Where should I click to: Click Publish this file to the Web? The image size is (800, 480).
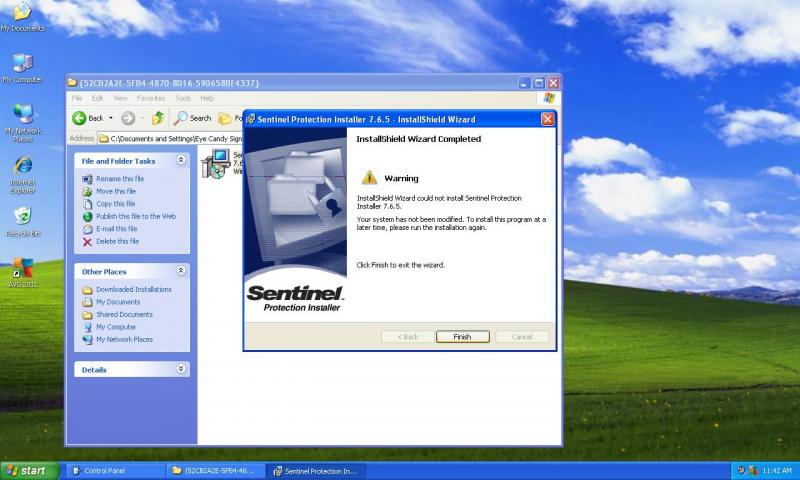[136, 216]
